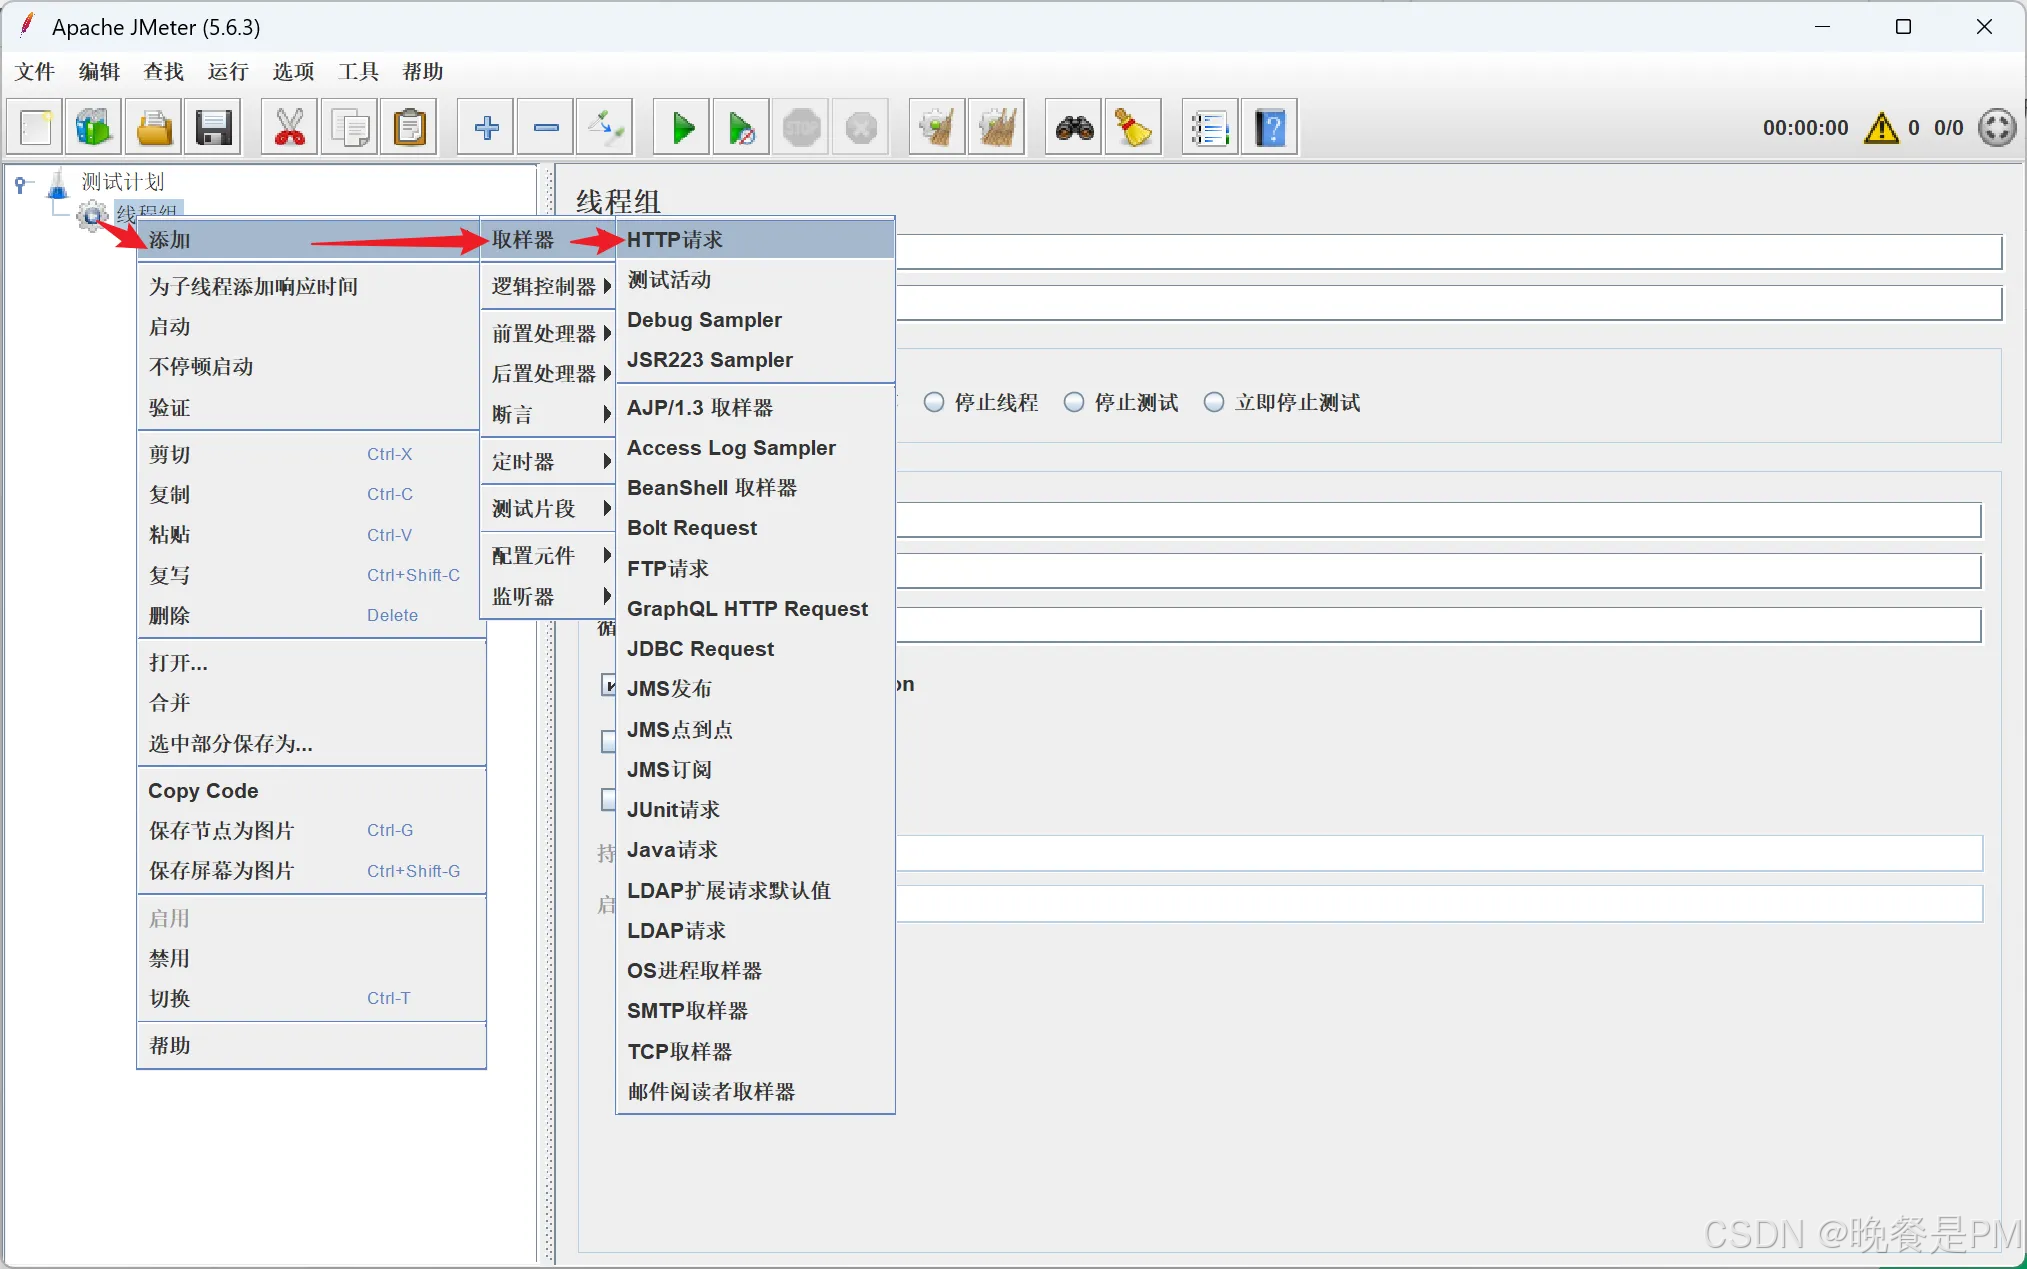
Task: Open the Templates toolbar icon
Action: (x=94, y=127)
